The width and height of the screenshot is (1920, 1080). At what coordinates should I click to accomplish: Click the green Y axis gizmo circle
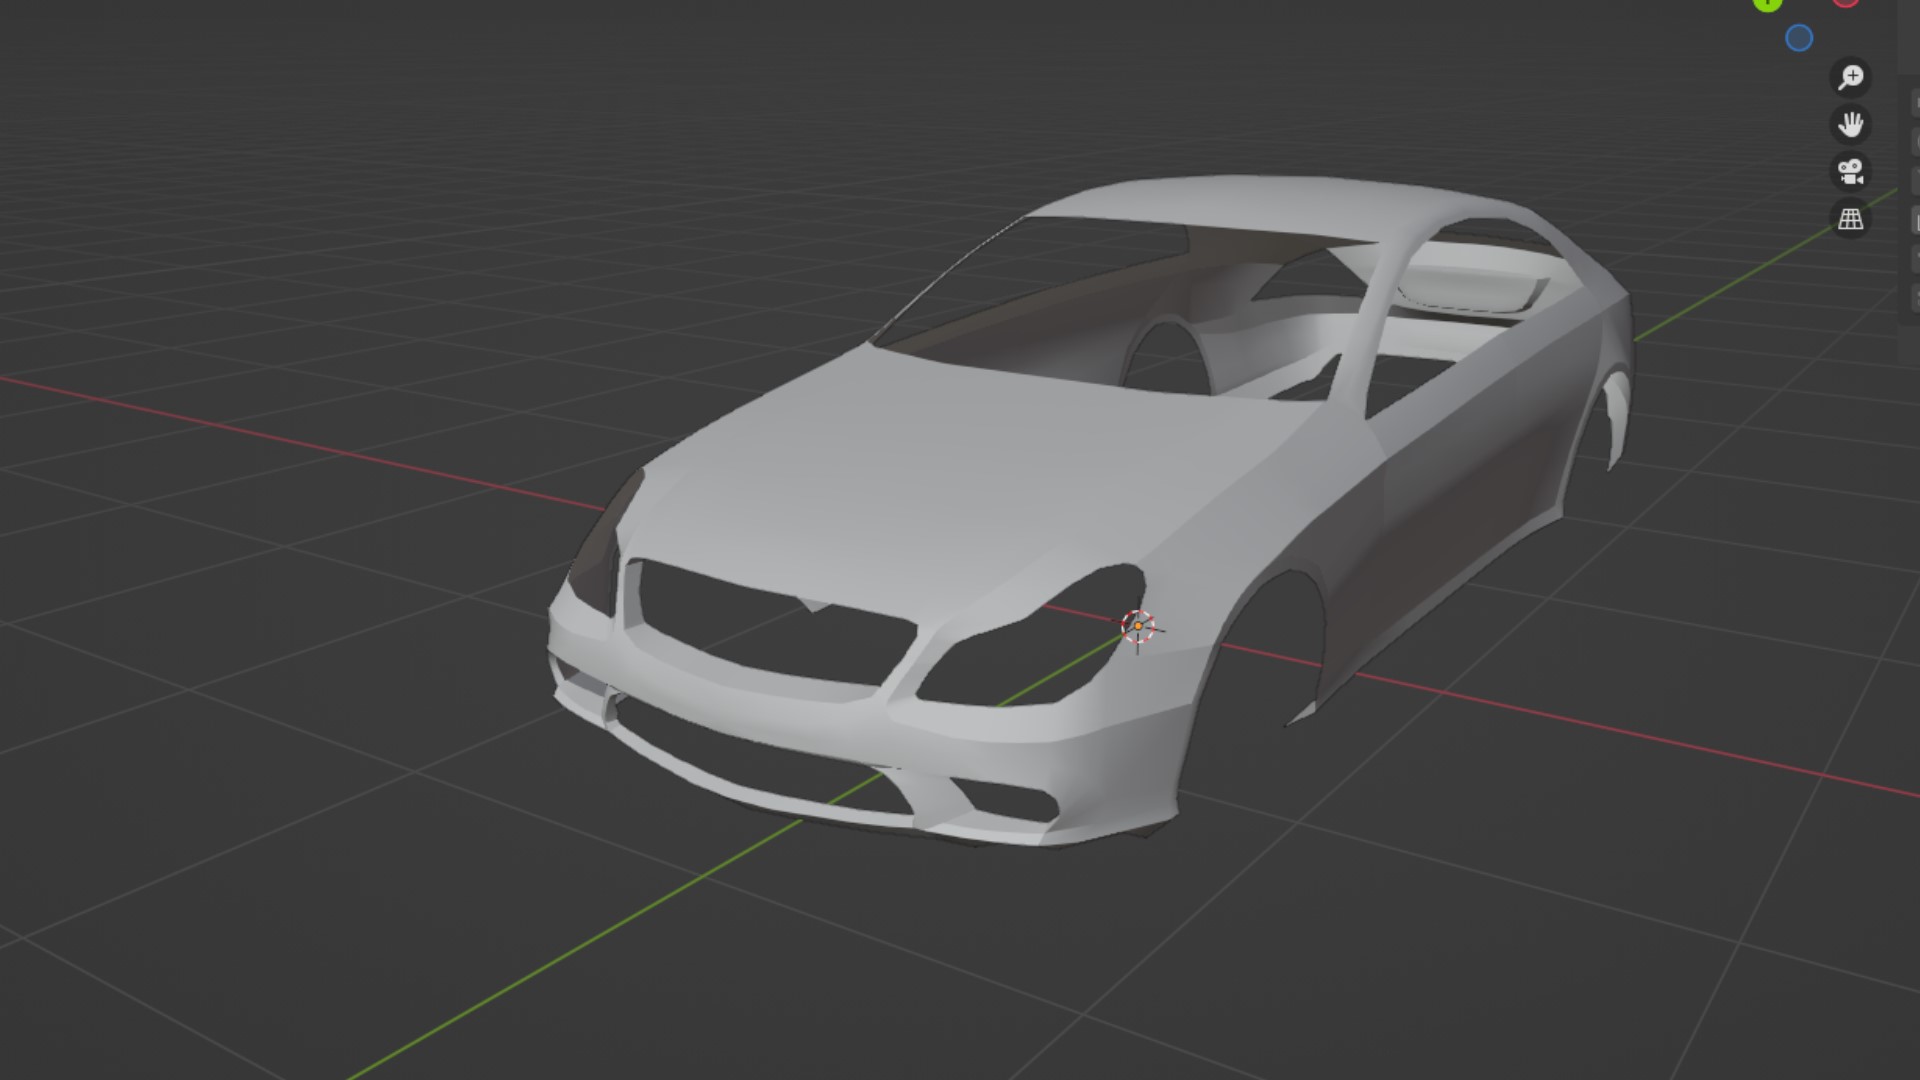pyautogui.click(x=1767, y=3)
